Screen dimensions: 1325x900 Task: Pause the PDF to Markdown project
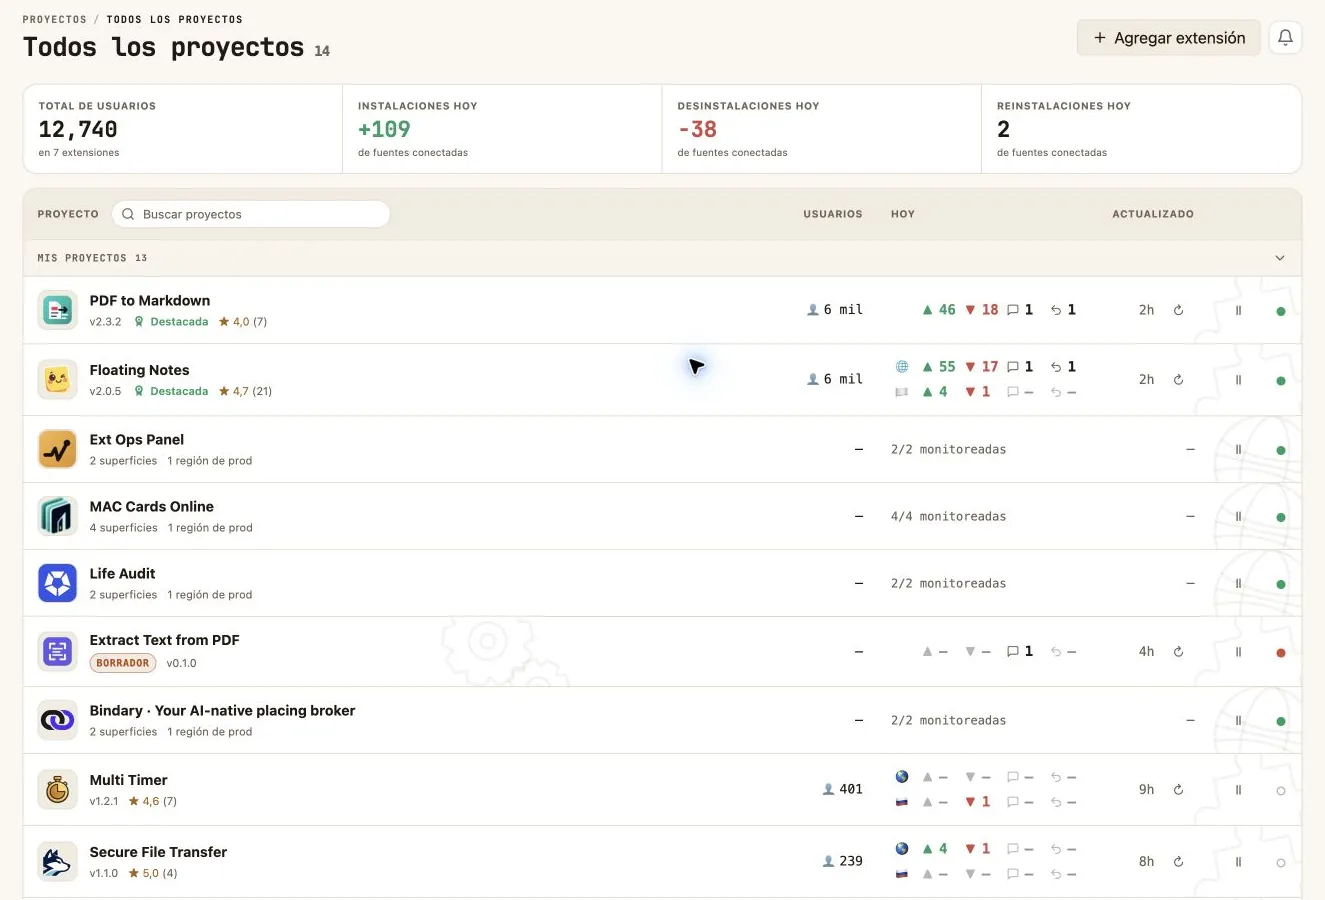tap(1238, 310)
